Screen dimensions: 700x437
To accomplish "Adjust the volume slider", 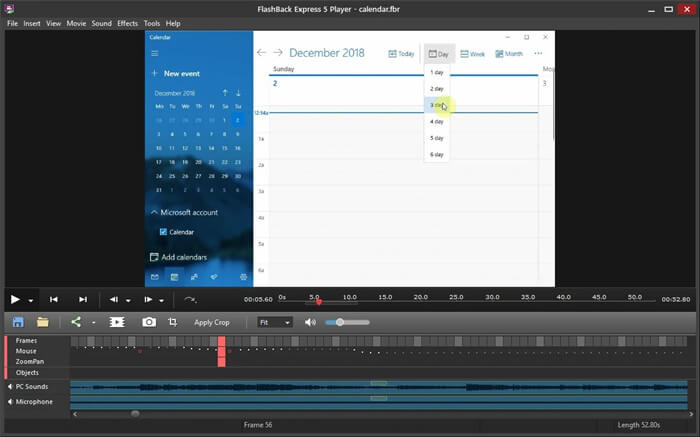I will (x=341, y=322).
